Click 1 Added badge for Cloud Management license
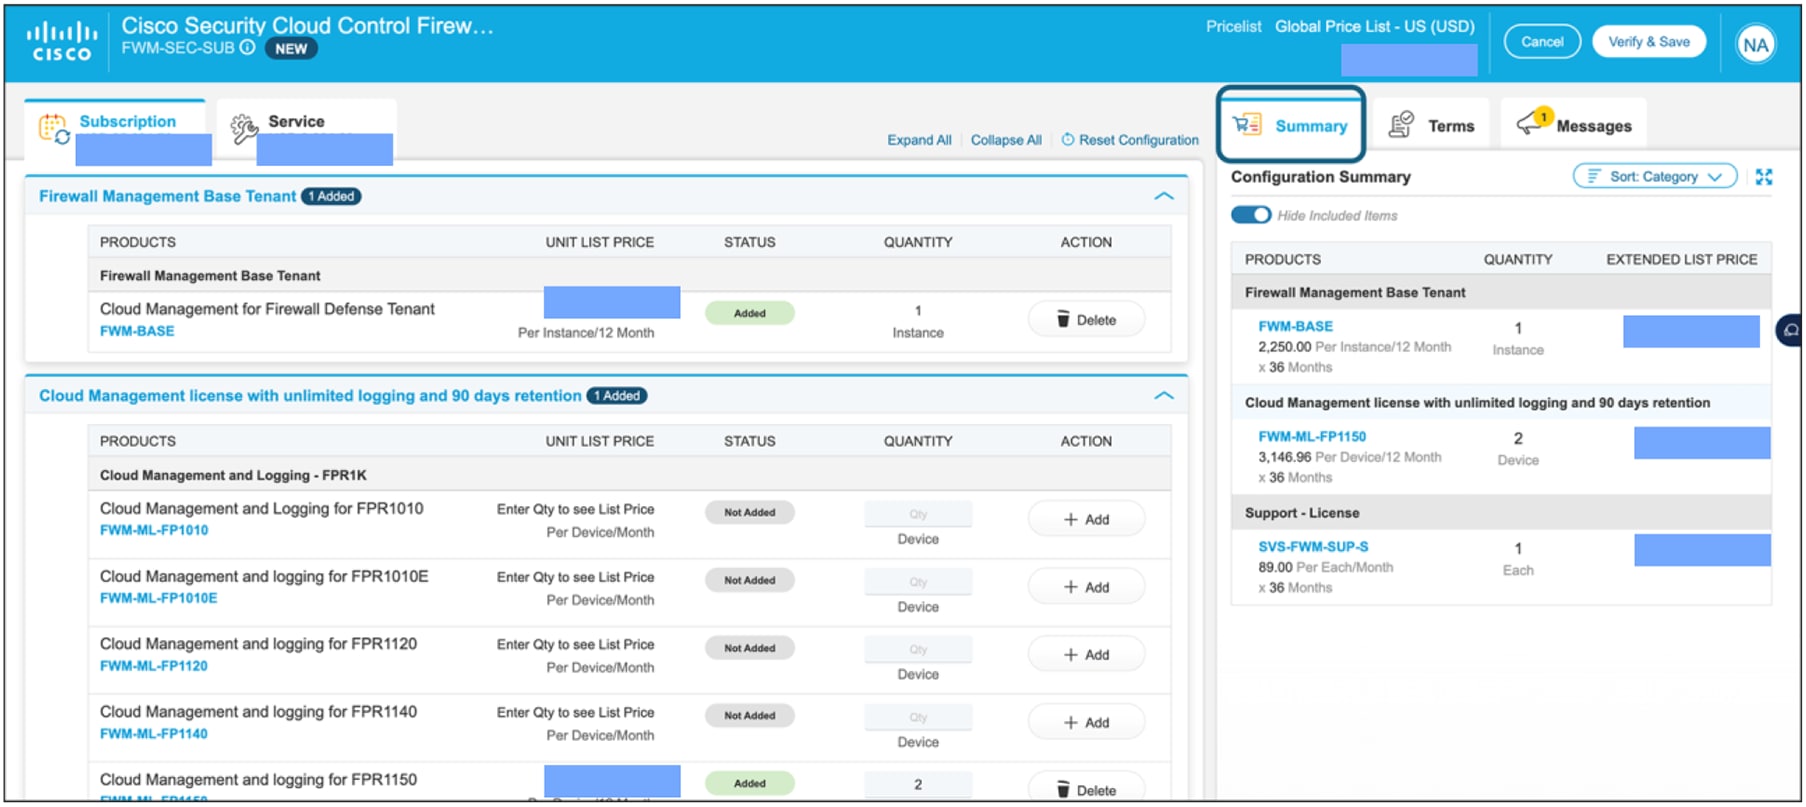1806x807 pixels. click(x=617, y=396)
